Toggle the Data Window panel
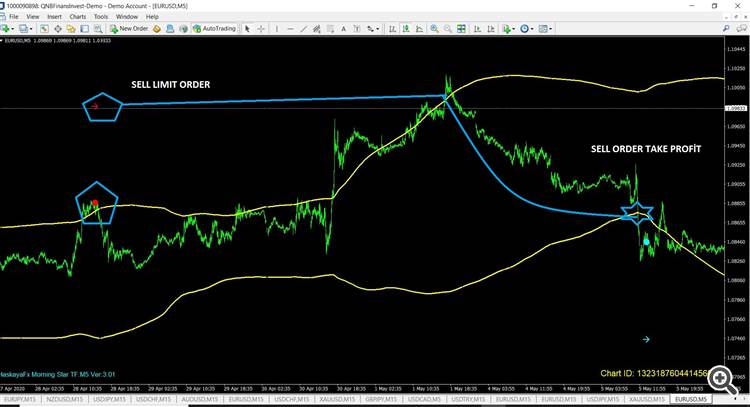Viewport: 750px width, 407px height. tap(58, 29)
